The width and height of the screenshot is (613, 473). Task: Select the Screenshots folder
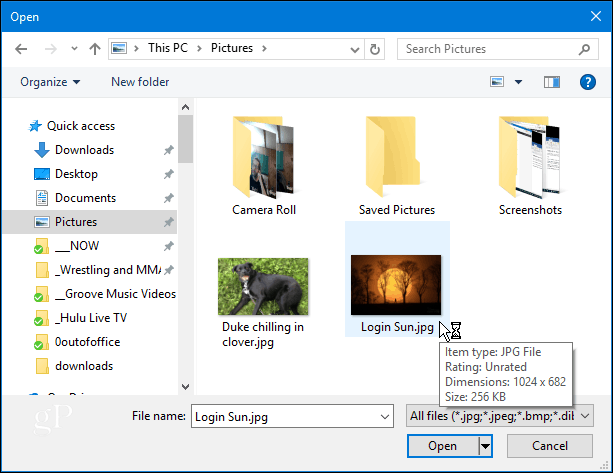click(x=530, y=166)
